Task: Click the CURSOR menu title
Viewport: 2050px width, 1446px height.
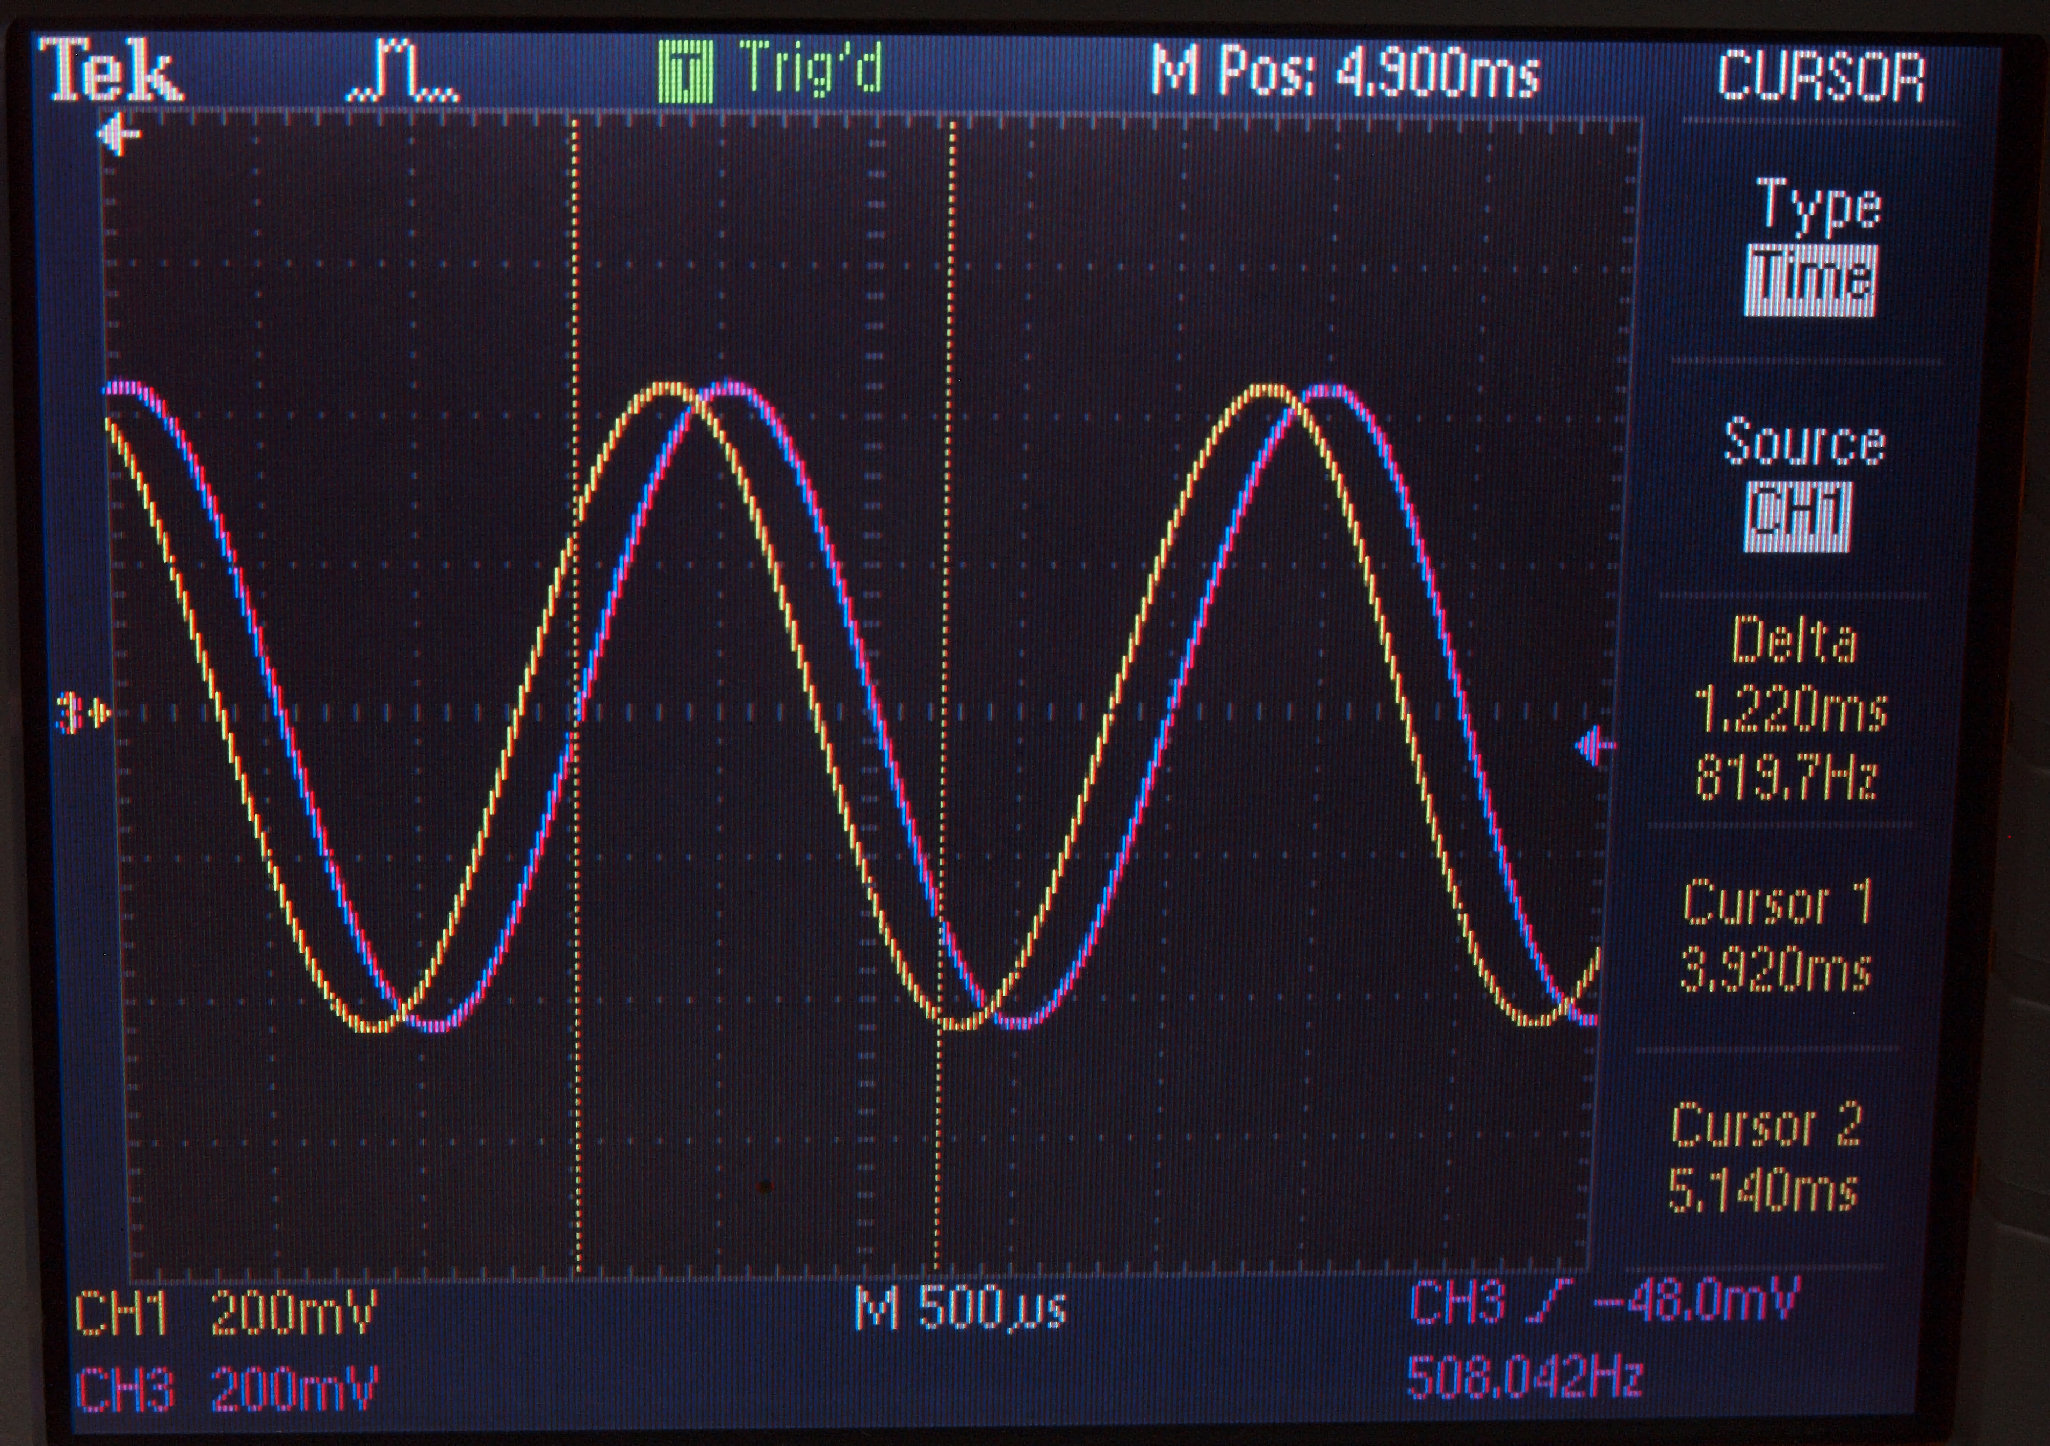Action: pos(1821,77)
